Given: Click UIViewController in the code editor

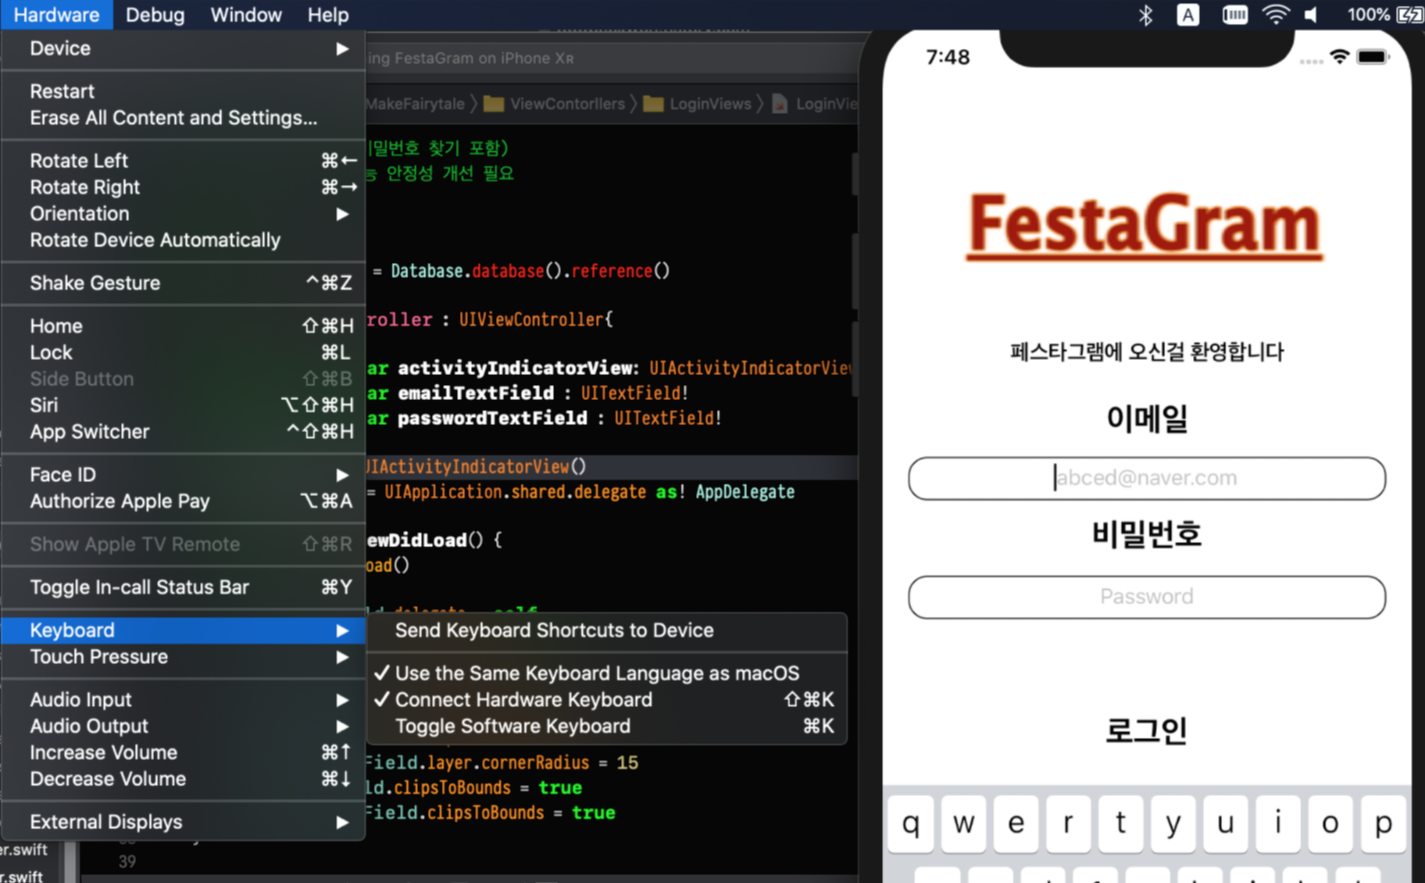Looking at the screenshot, I should pyautogui.click(x=531, y=320).
